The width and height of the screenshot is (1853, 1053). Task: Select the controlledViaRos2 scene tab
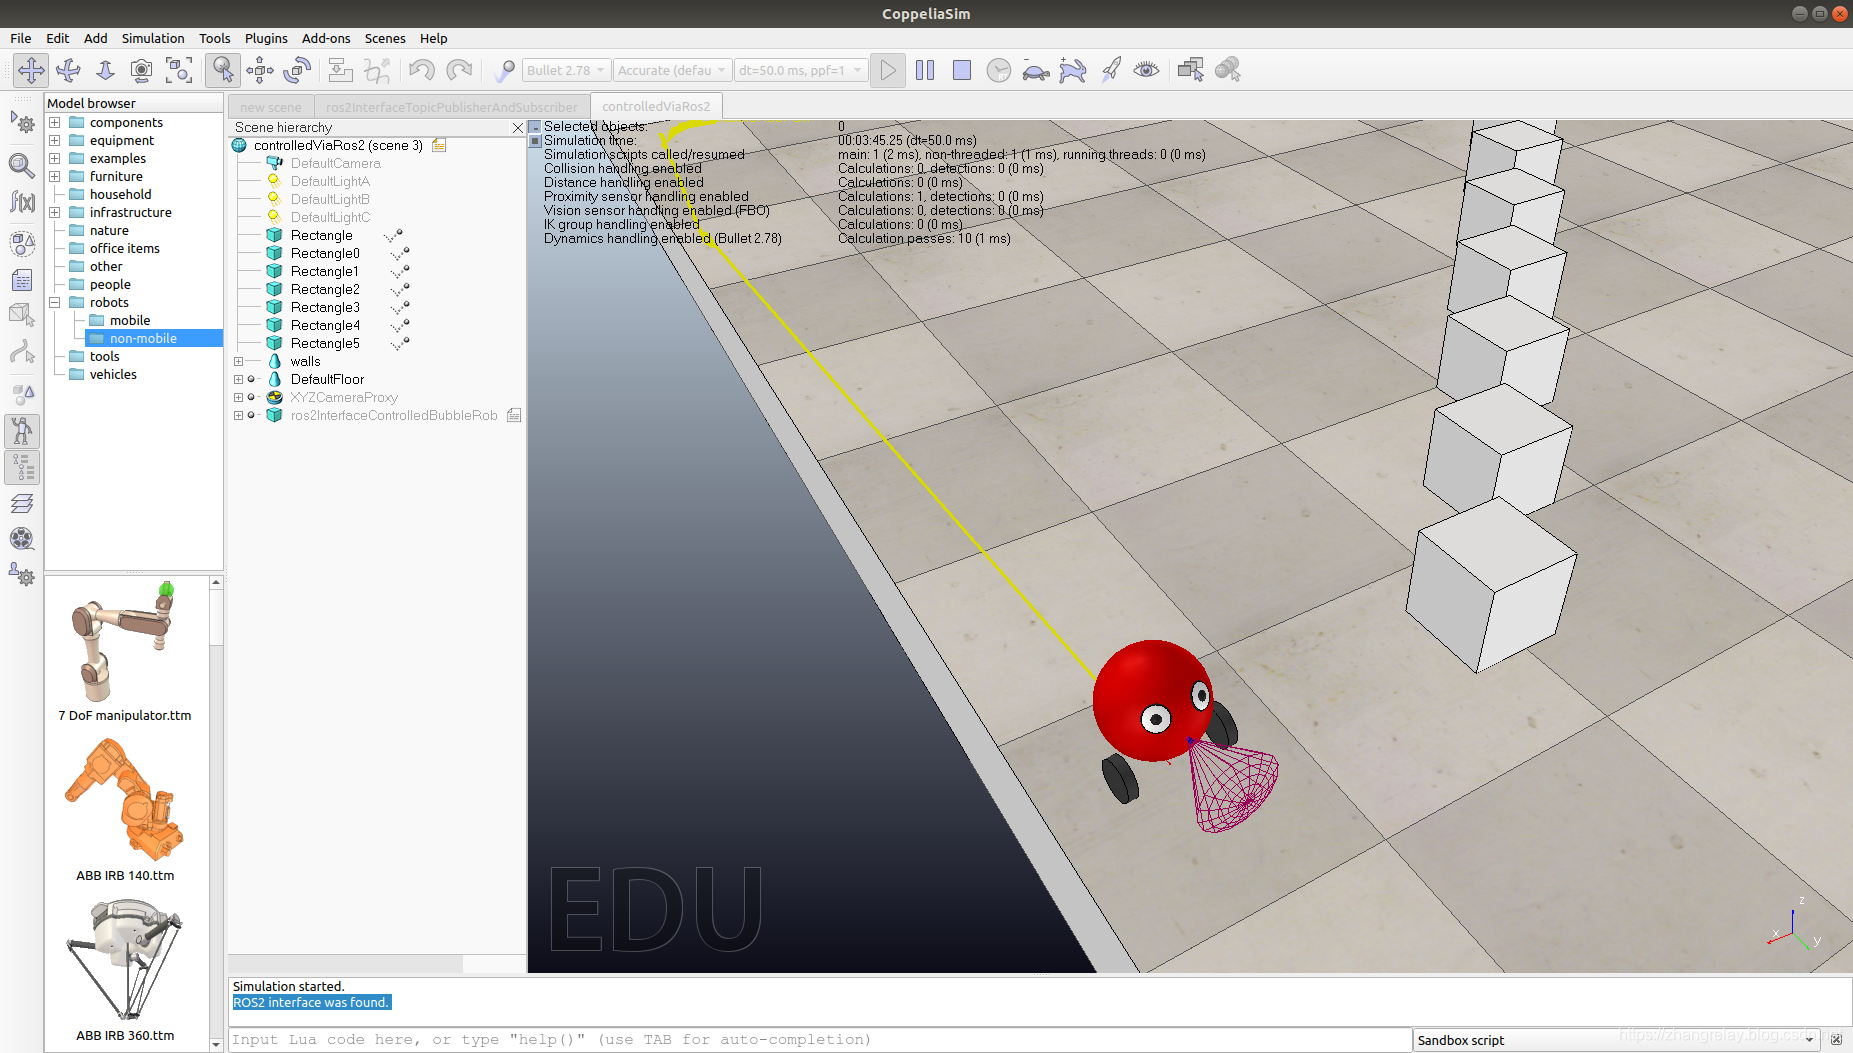(x=656, y=106)
